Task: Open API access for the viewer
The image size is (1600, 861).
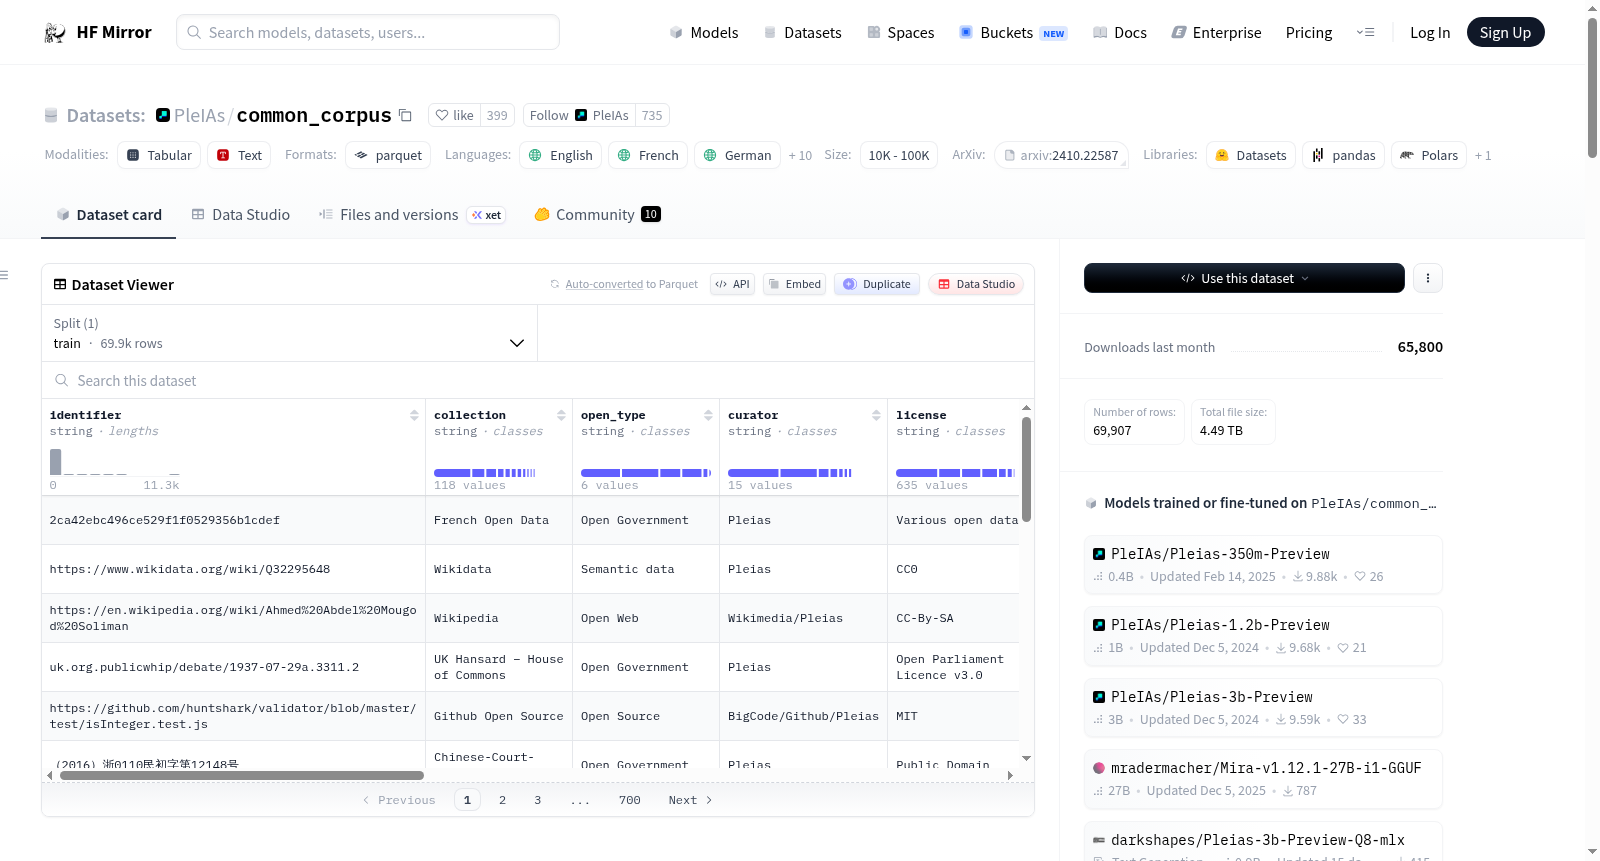Action: (732, 284)
